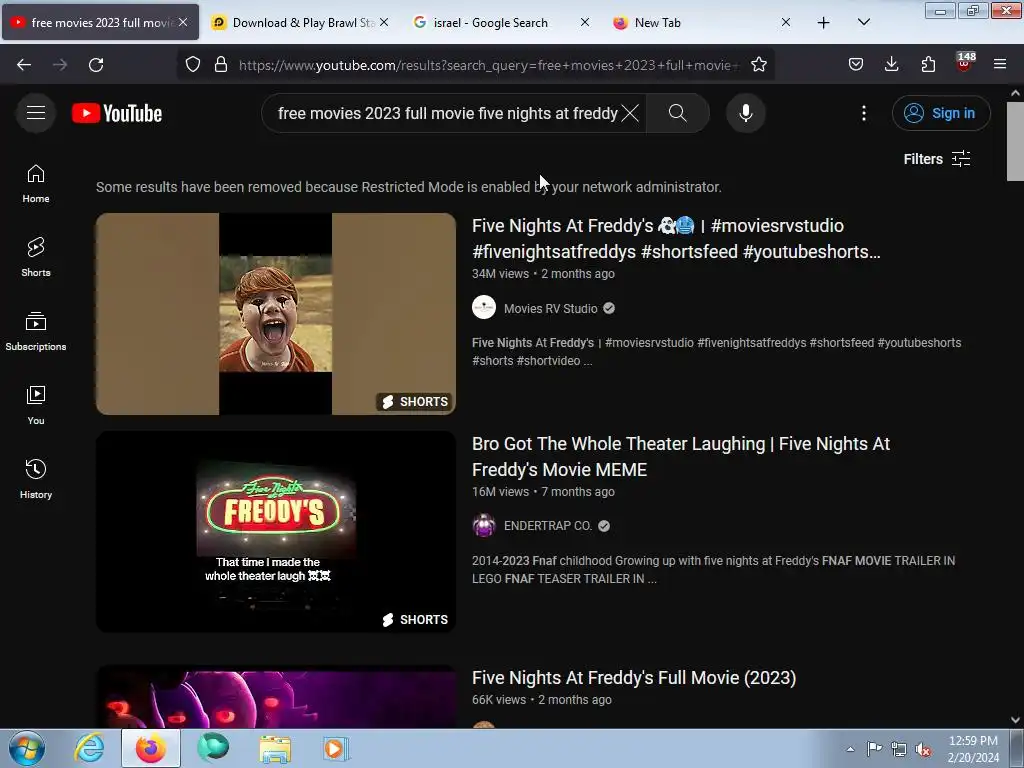
Task: Open a new browser tab
Action: pos(824,23)
